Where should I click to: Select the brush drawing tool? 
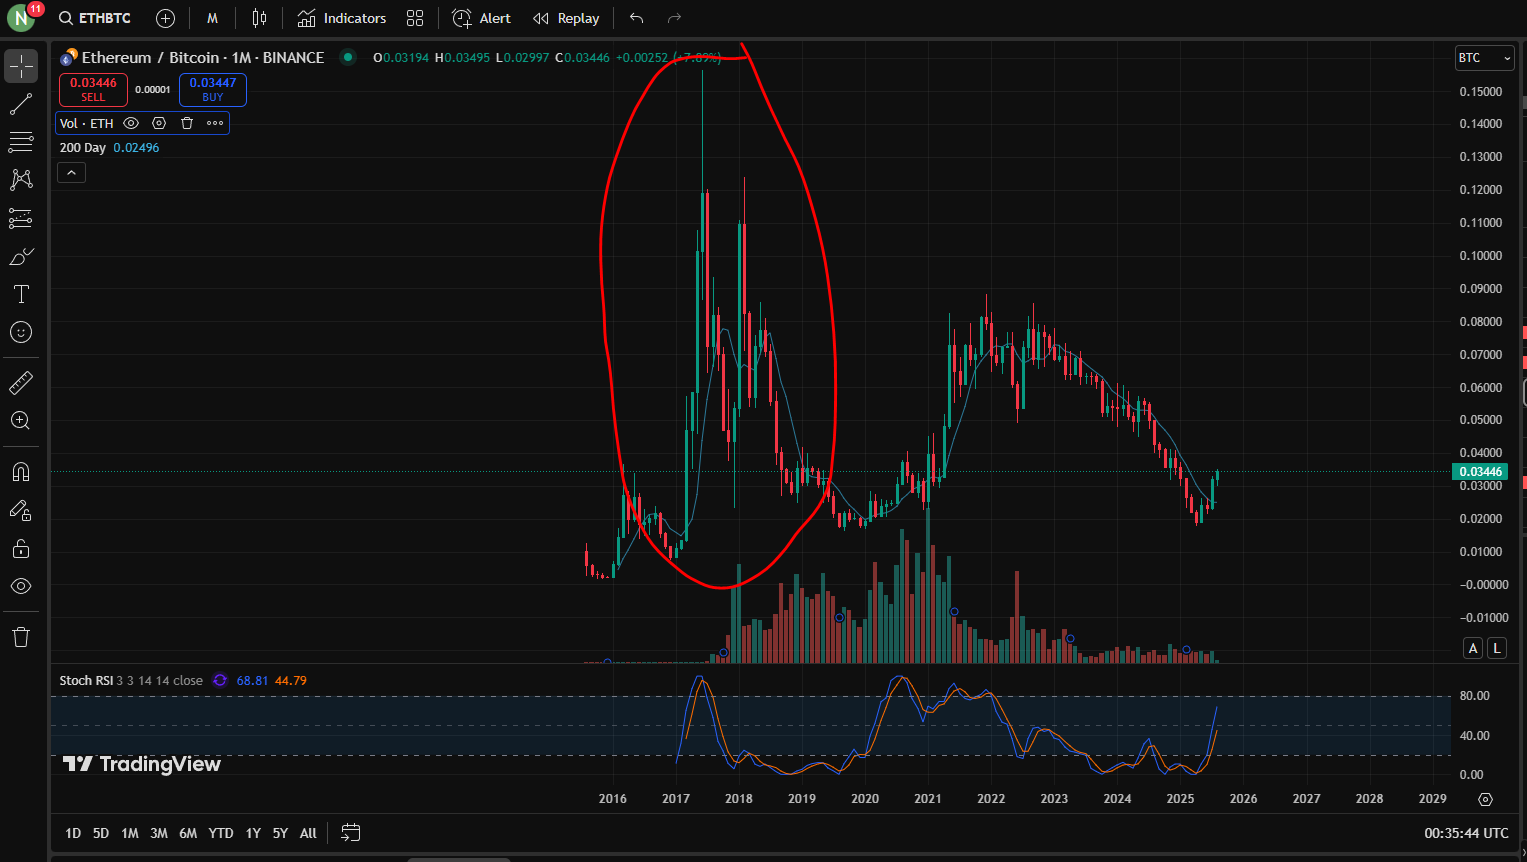[21, 256]
